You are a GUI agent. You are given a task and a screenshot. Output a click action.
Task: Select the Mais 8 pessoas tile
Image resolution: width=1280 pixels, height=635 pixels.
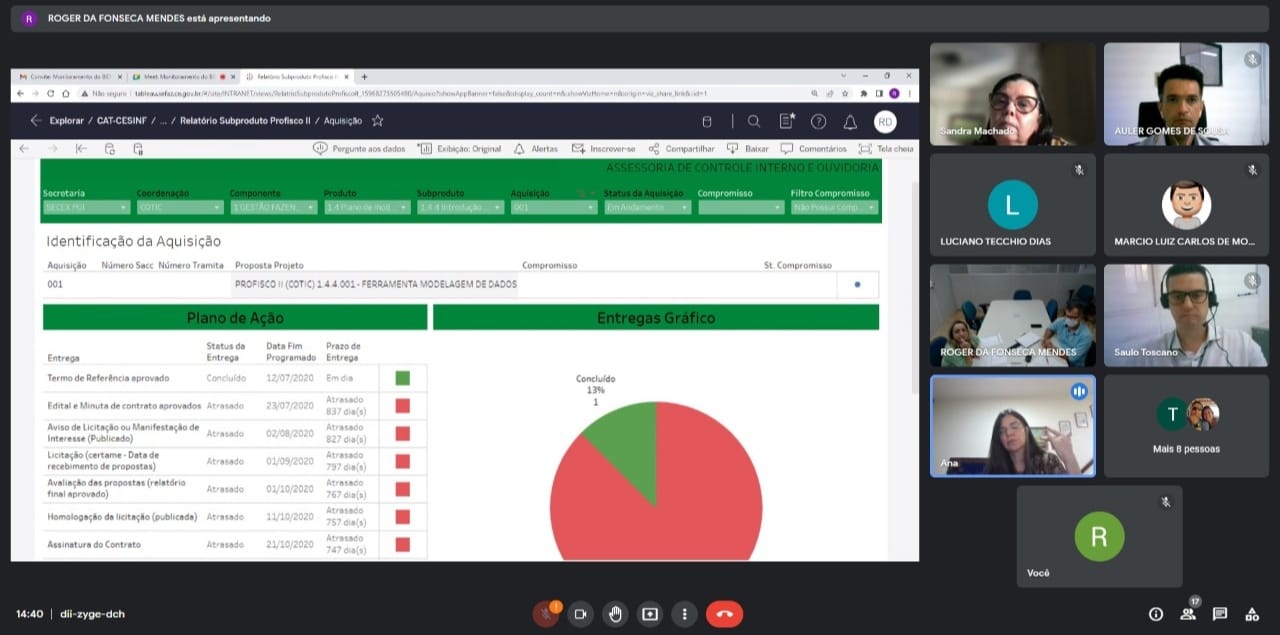point(1186,426)
